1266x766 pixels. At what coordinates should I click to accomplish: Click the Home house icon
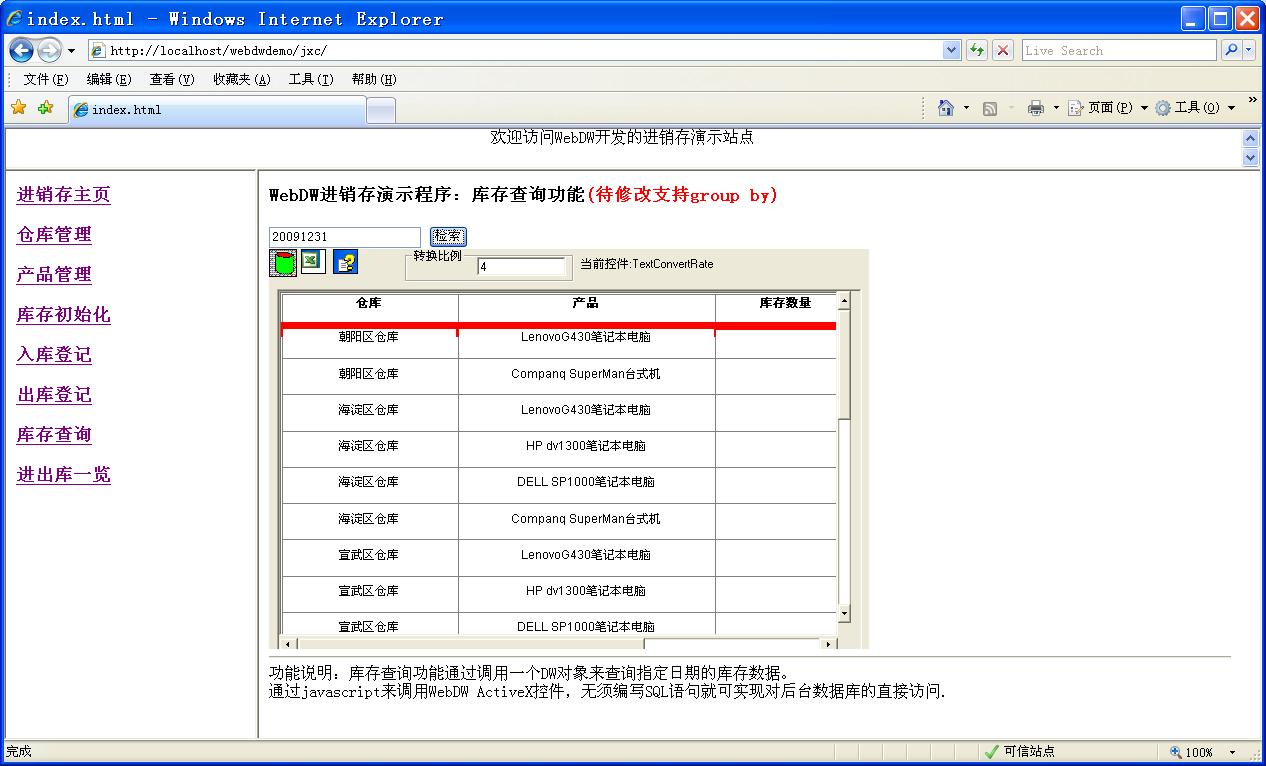click(x=945, y=108)
